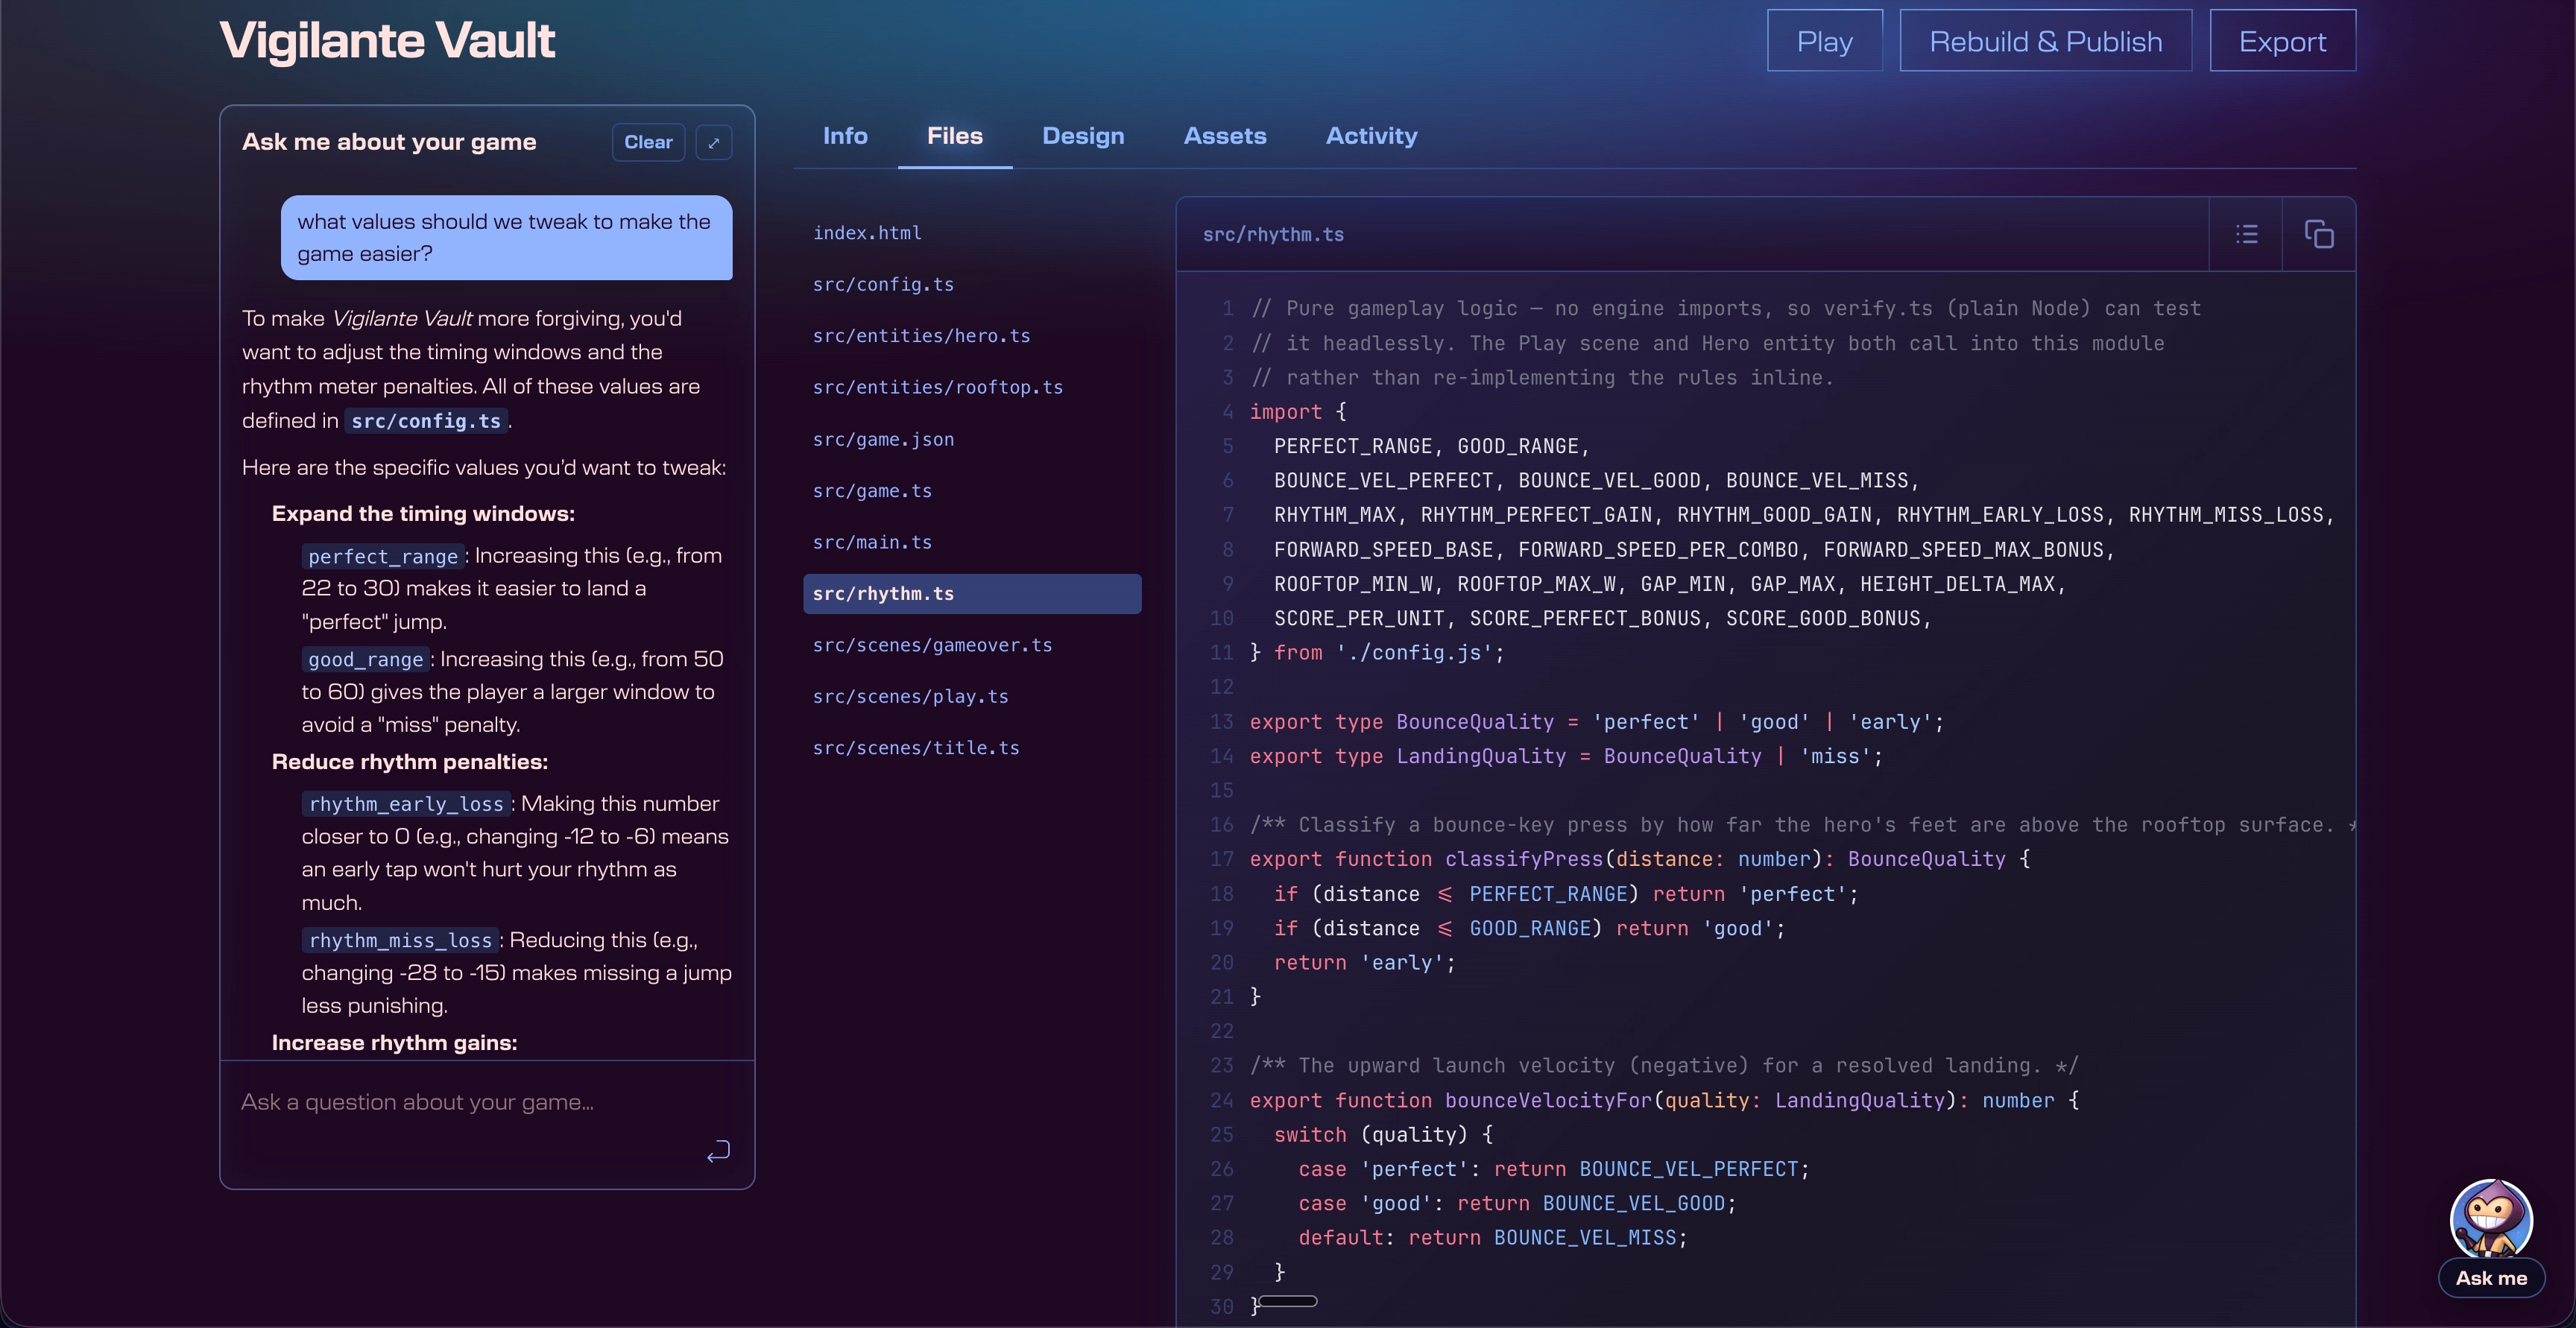Click the perfect_range code chip

tap(383, 556)
